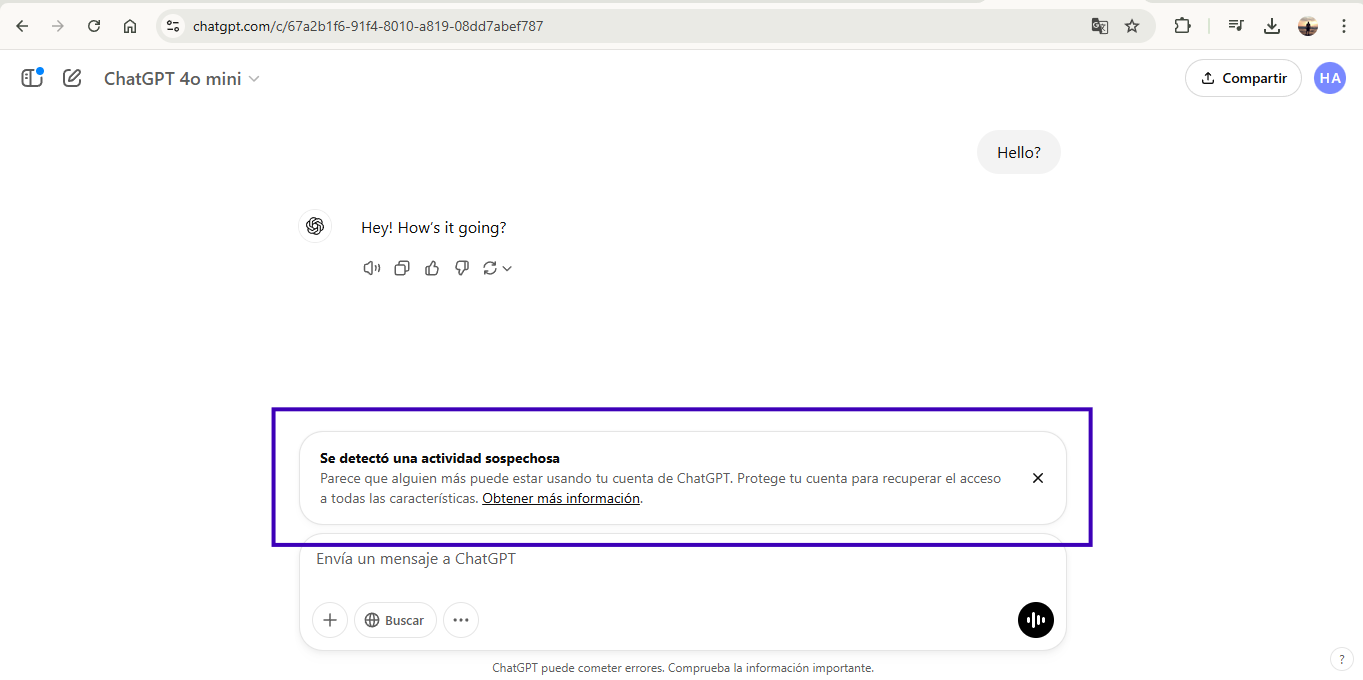This screenshot has width=1363, height=680.
Task: Click the "Se detectó una actividad sospechosa" heading
Action: pyautogui.click(x=440, y=459)
